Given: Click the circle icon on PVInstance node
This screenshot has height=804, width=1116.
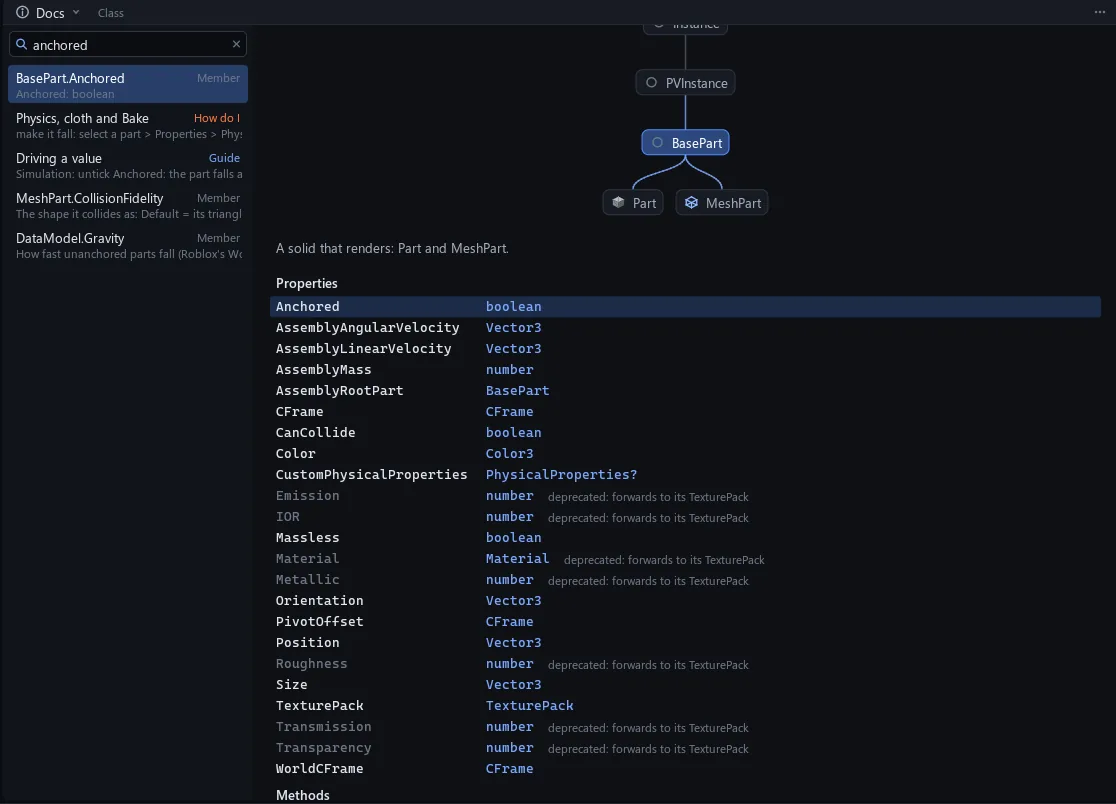Looking at the screenshot, I should tap(651, 83).
